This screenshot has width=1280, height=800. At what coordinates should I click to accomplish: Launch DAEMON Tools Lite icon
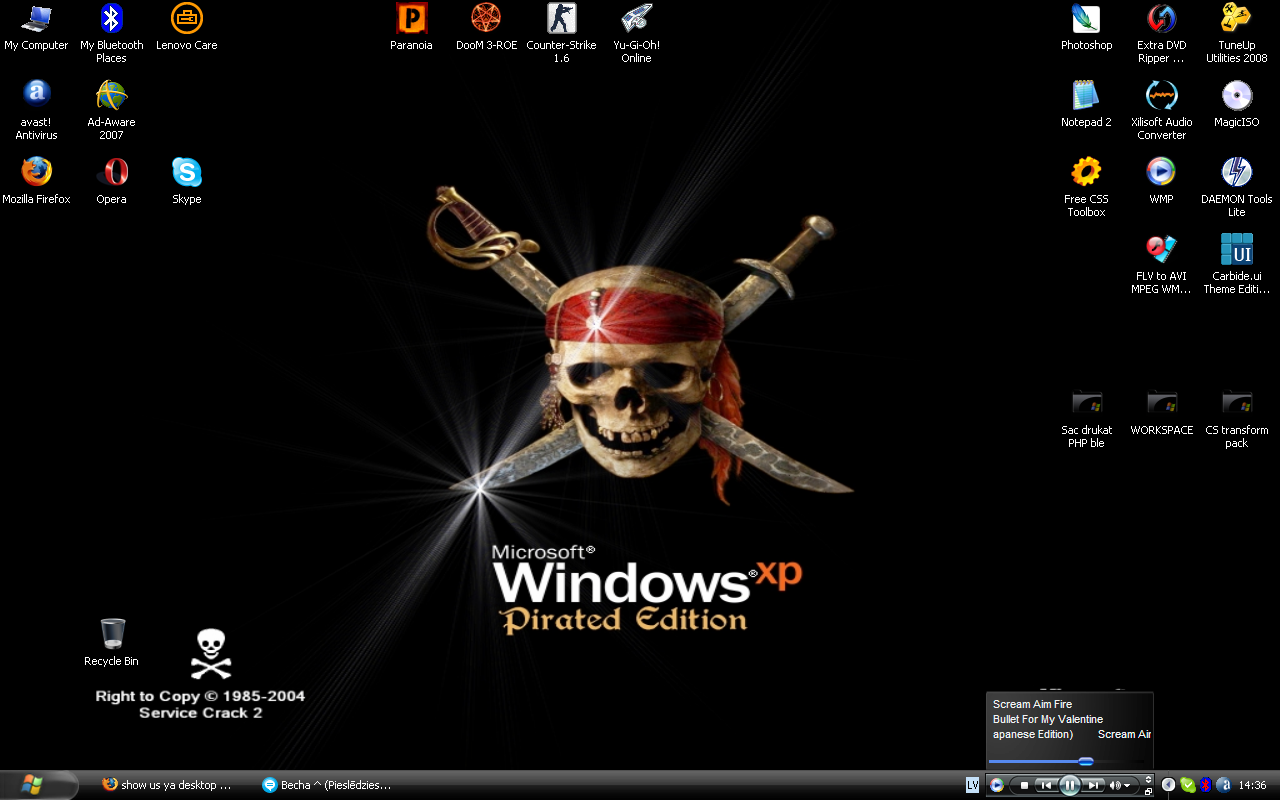[1236, 188]
